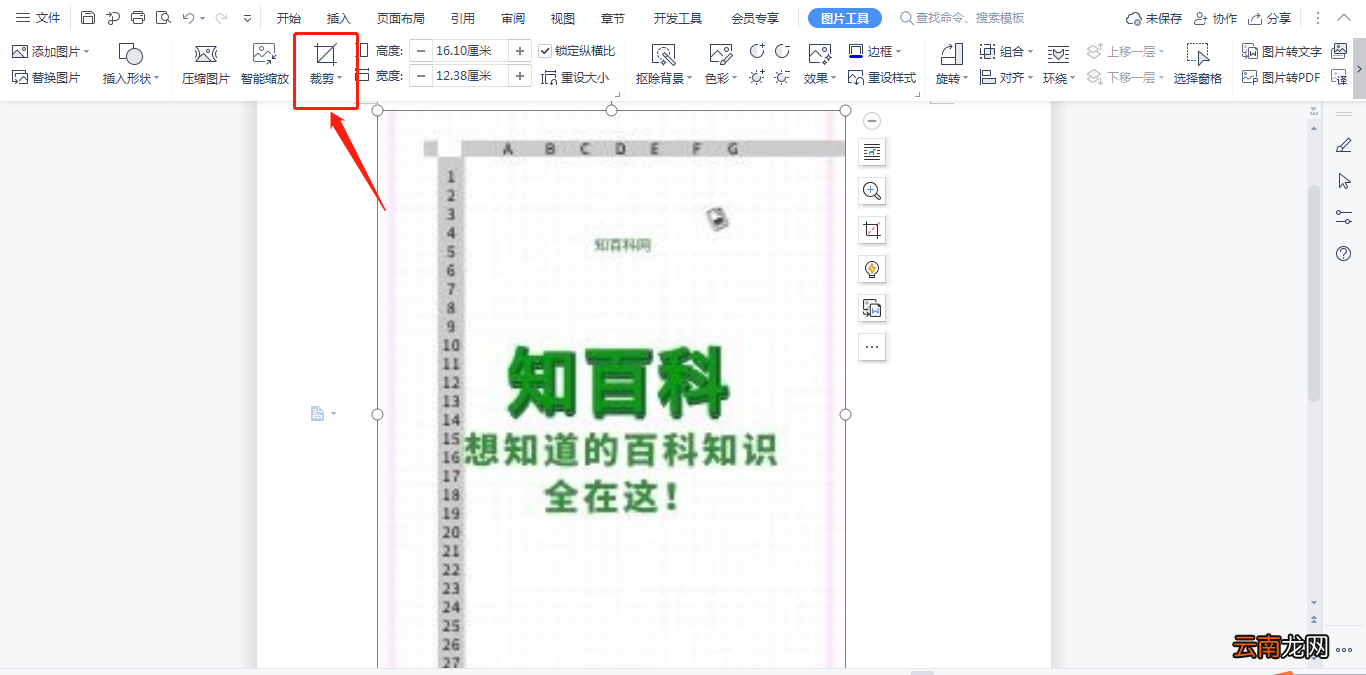Click the 高度 height value field

pyautogui.click(x=470, y=51)
